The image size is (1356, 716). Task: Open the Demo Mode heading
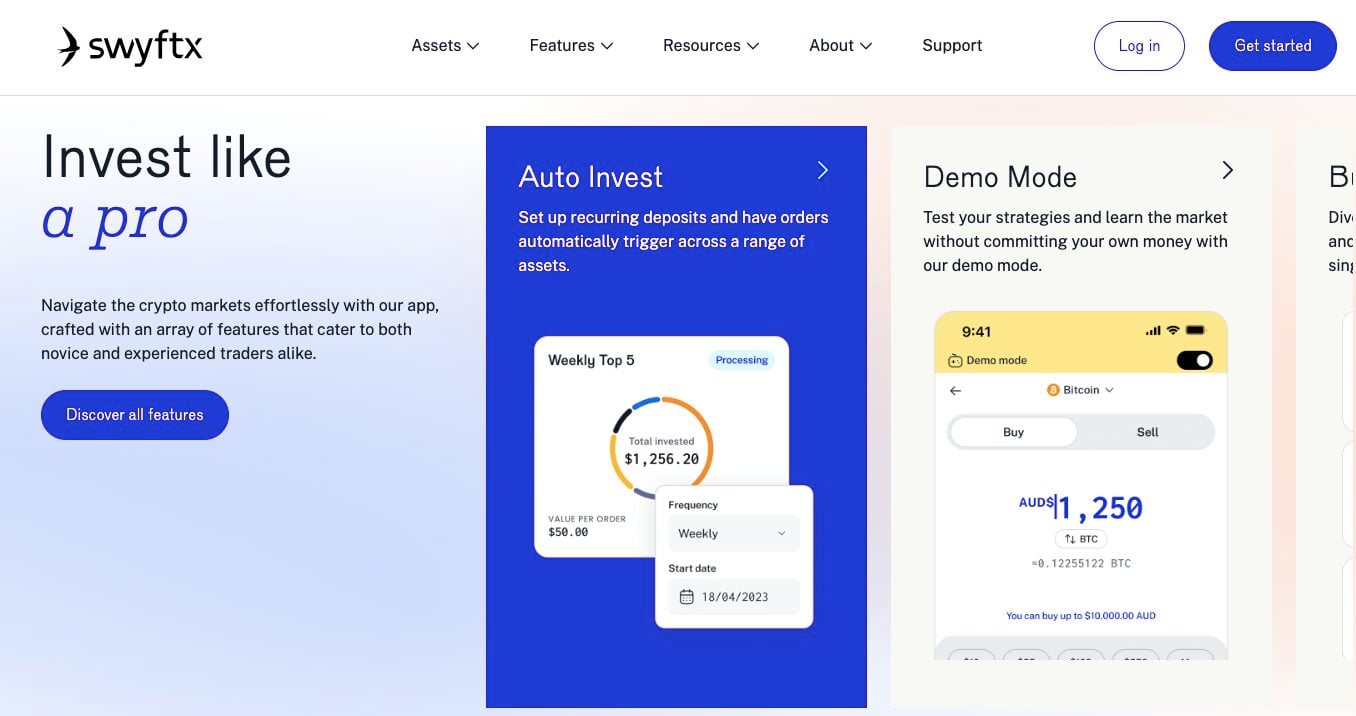coord(1000,177)
